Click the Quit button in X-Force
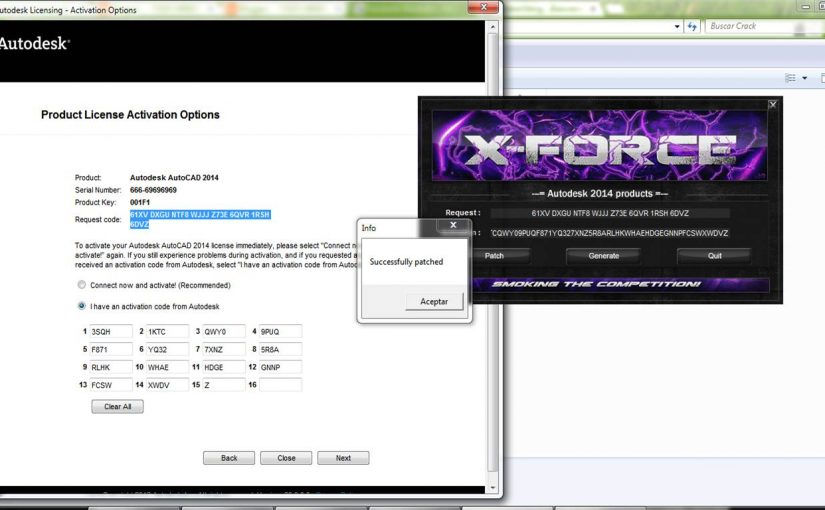Screen dimensions: 825x510 pos(715,256)
